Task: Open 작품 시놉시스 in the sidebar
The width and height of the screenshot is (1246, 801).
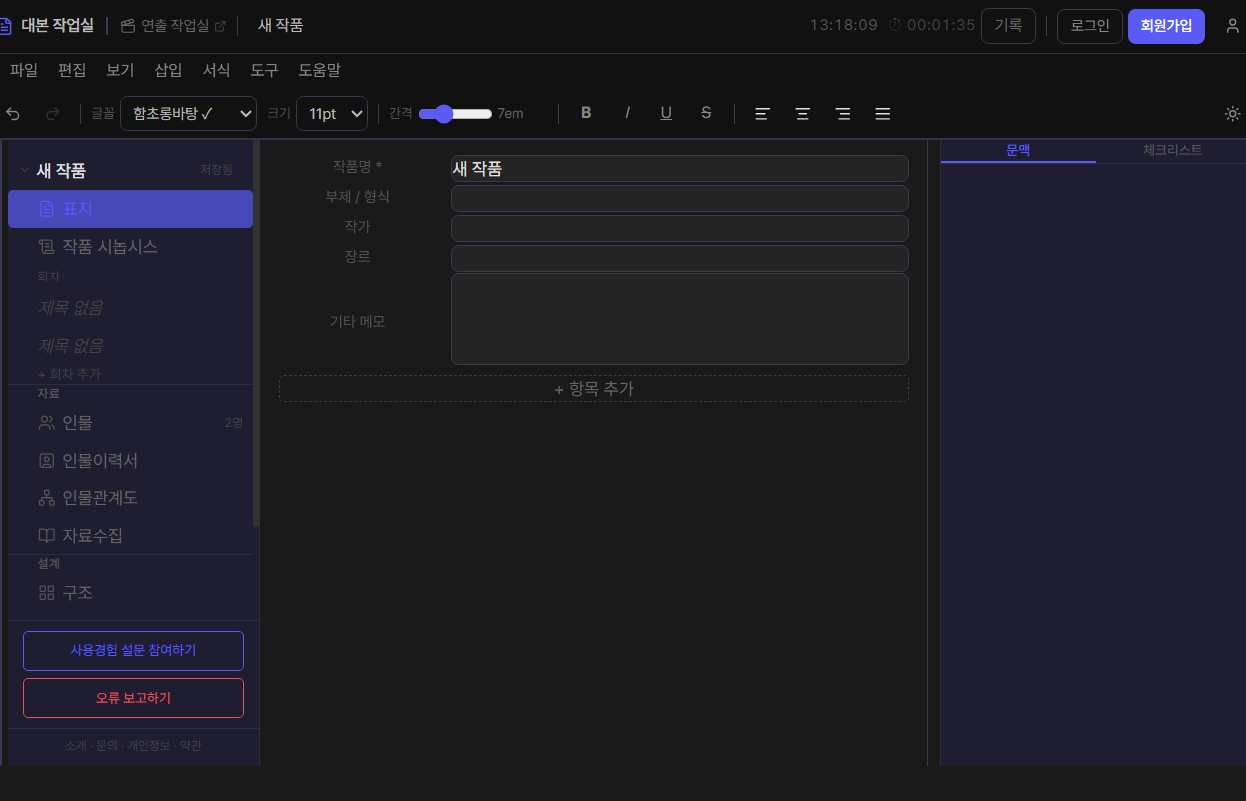Action: pos(130,246)
